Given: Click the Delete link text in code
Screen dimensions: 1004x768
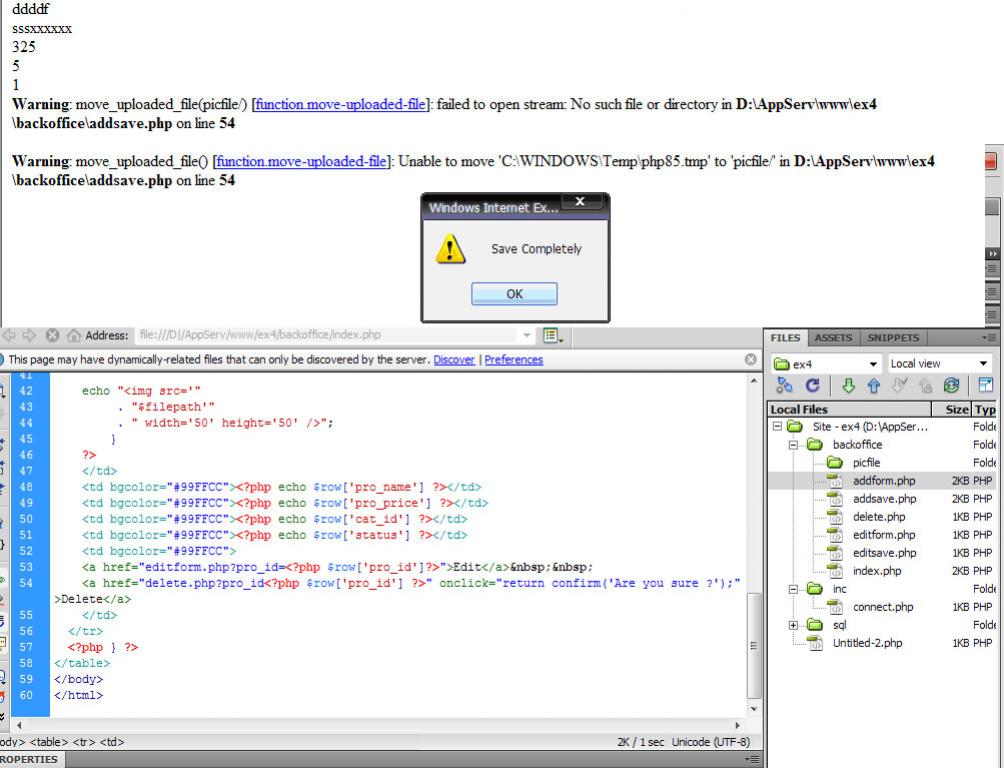Looking at the screenshot, I should coord(81,599).
